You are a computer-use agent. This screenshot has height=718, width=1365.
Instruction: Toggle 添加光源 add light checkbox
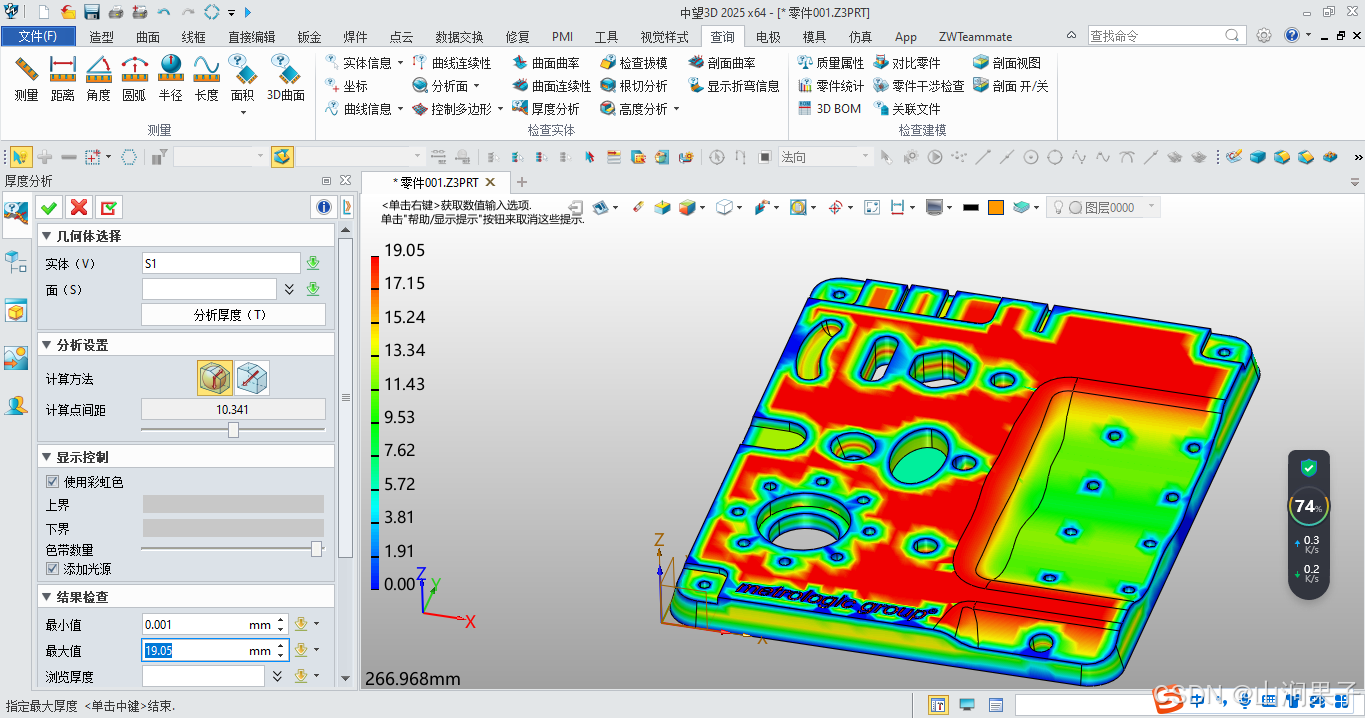(53, 569)
